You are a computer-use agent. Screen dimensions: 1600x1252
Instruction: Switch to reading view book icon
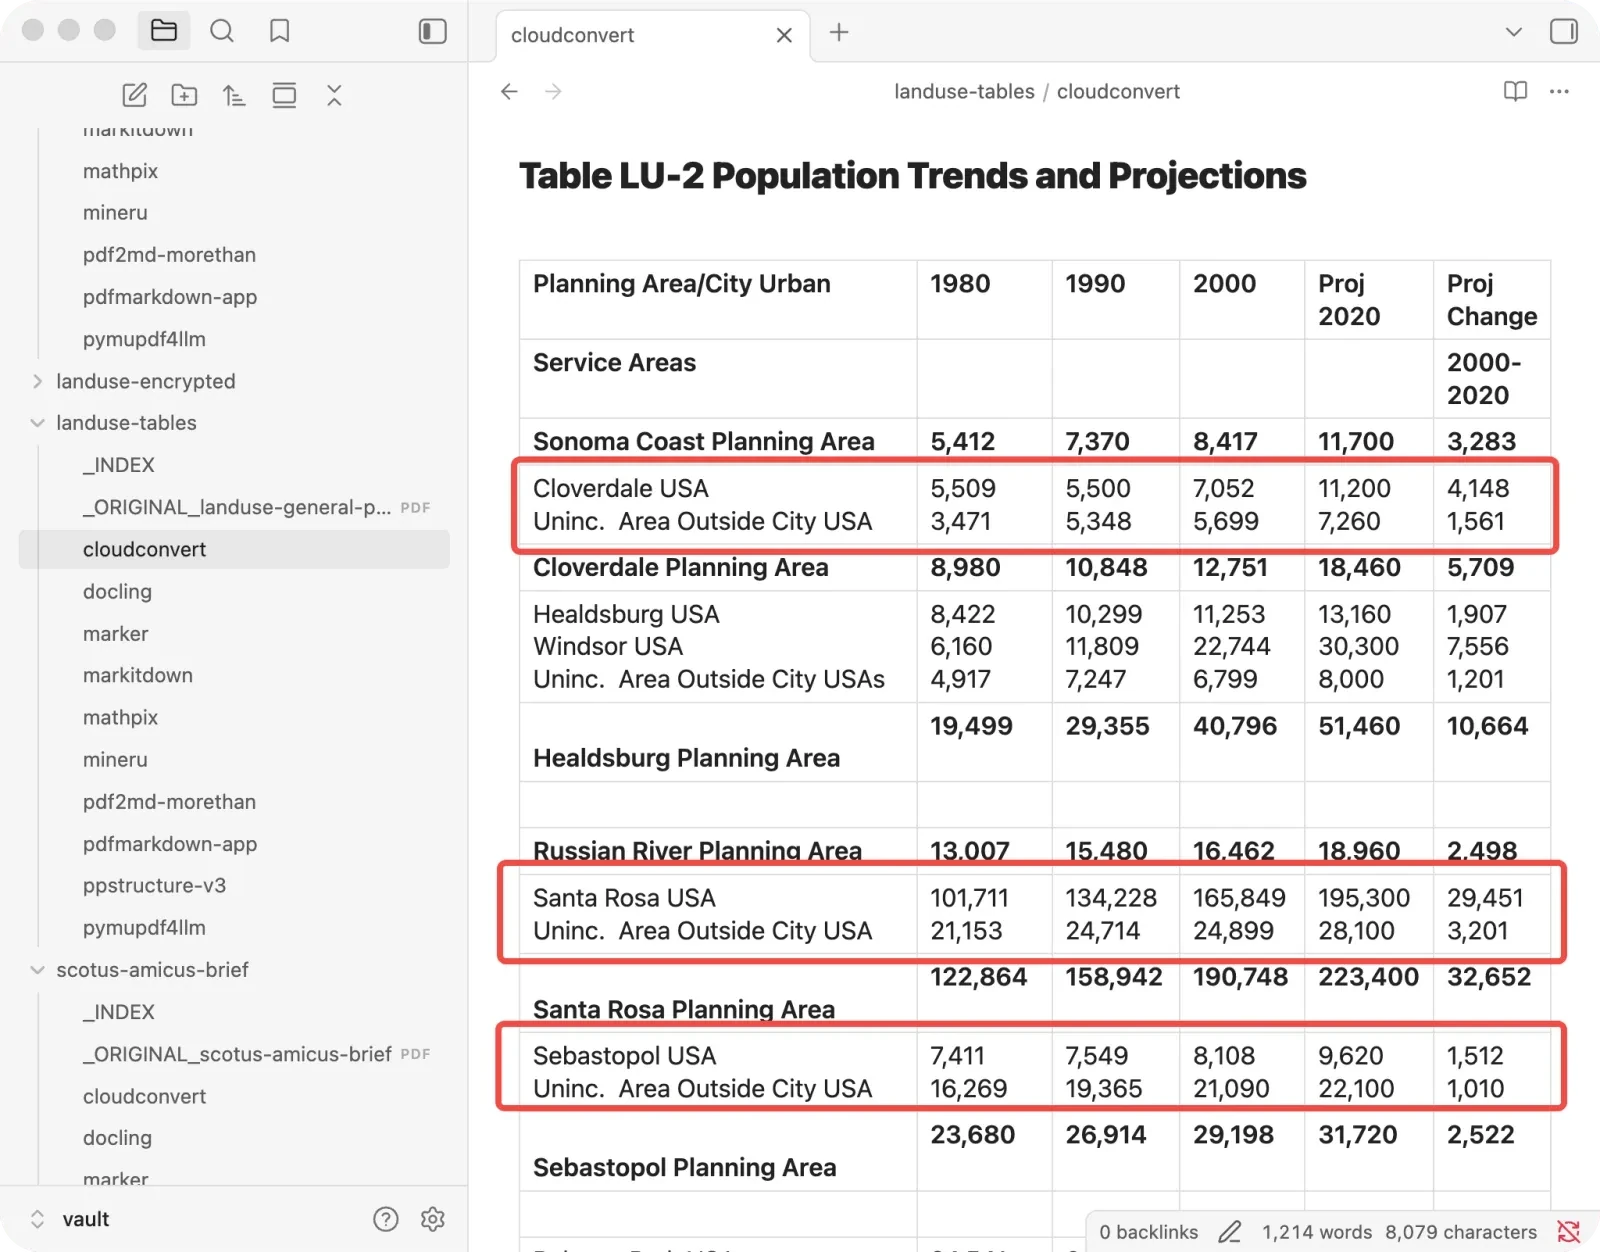(1515, 91)
